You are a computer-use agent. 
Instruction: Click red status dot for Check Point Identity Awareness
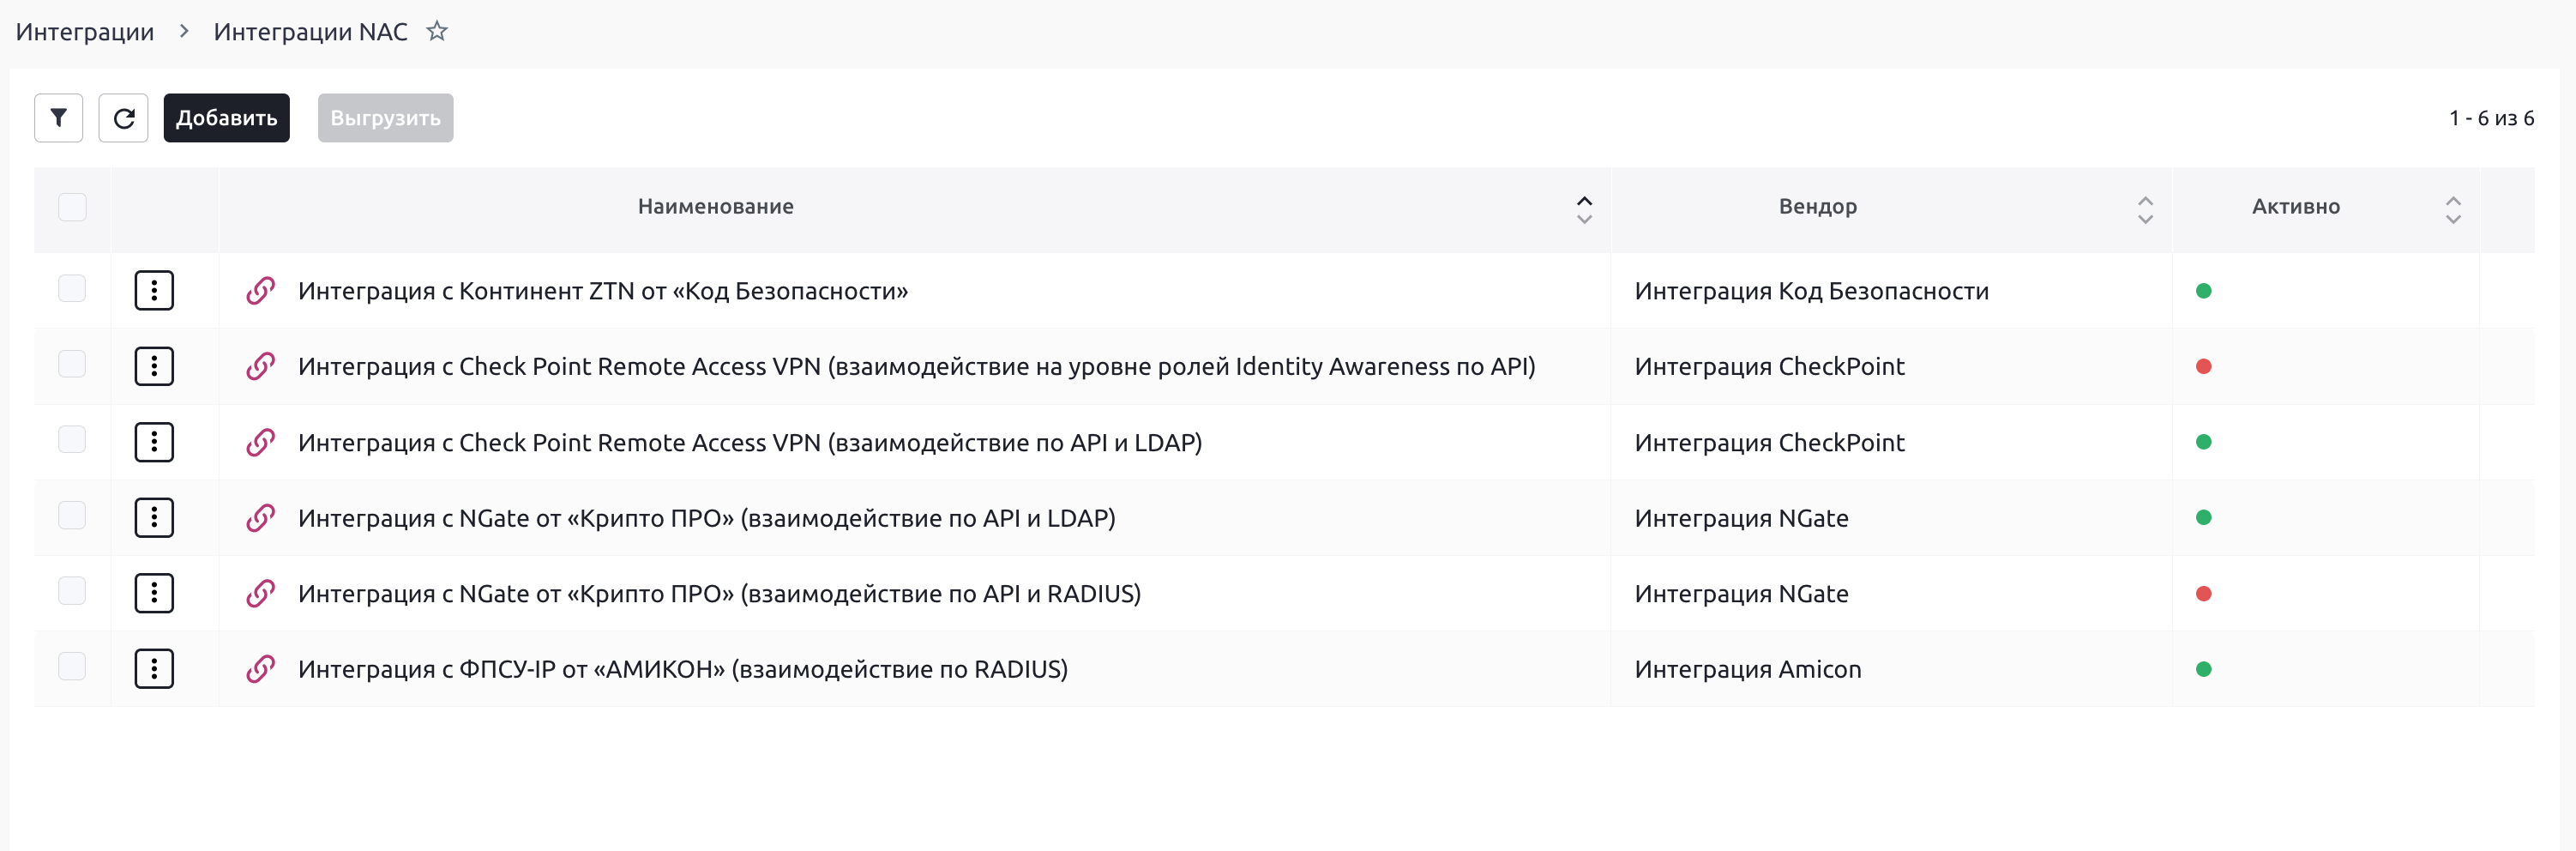click(x=2203, y=367)
